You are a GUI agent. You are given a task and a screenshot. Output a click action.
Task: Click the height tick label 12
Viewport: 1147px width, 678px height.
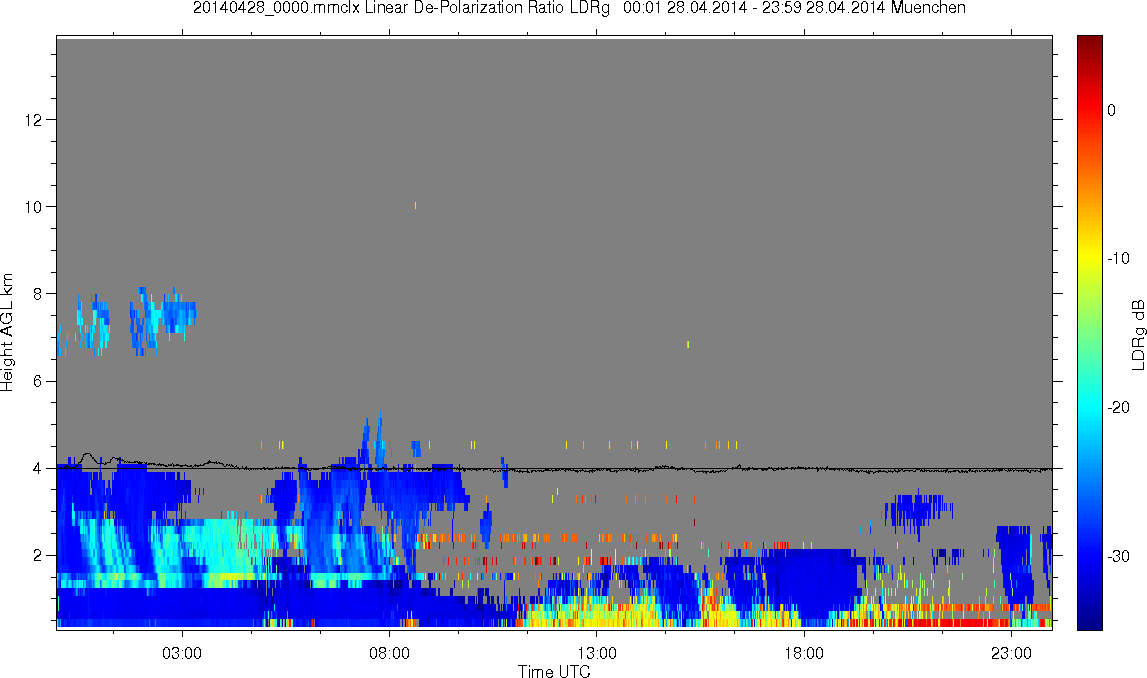[x=33, y=119]
